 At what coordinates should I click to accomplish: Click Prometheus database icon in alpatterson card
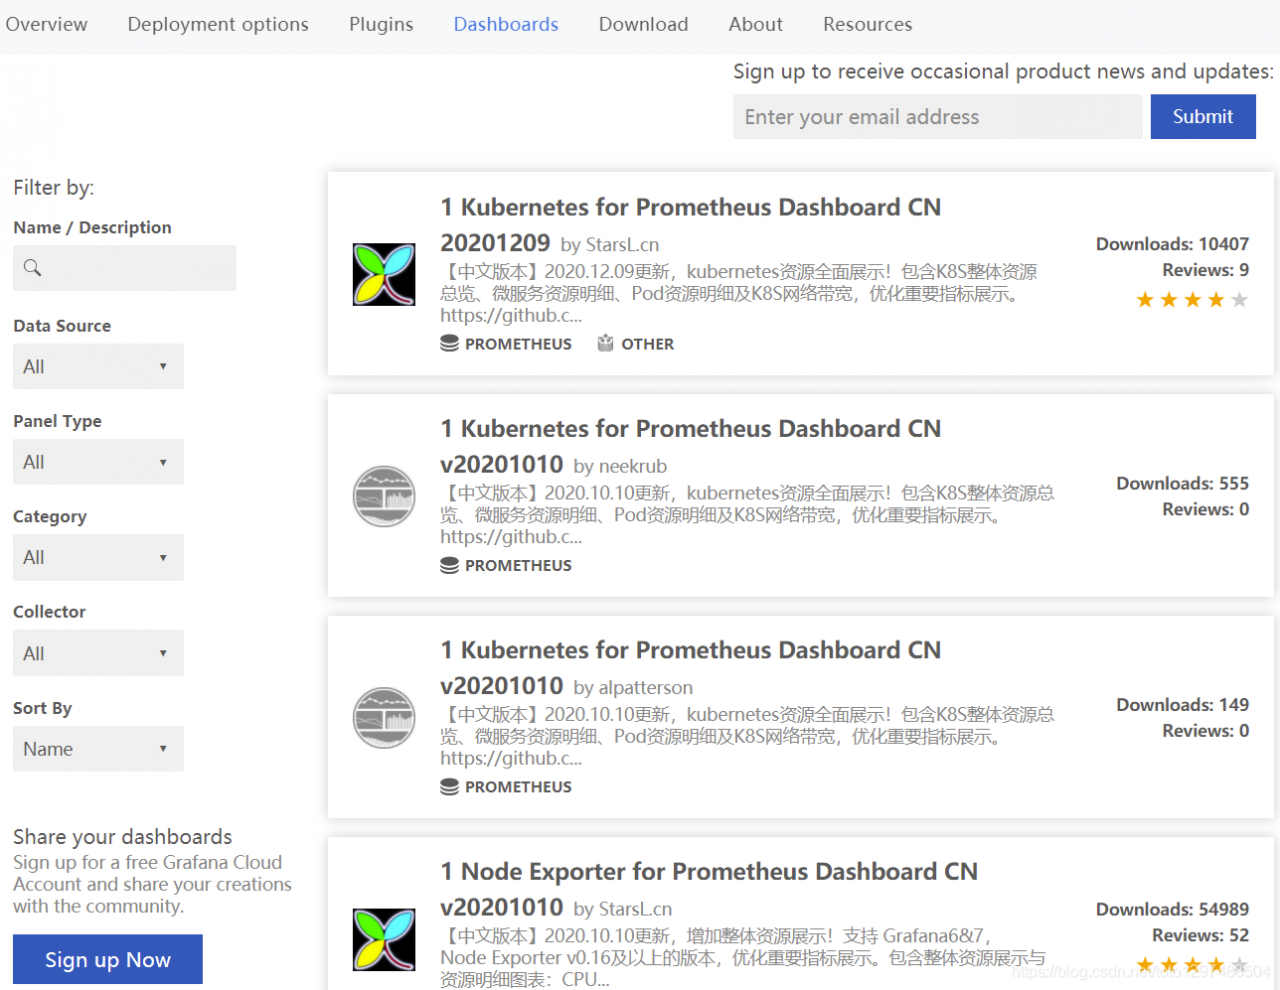click(450, 787)
